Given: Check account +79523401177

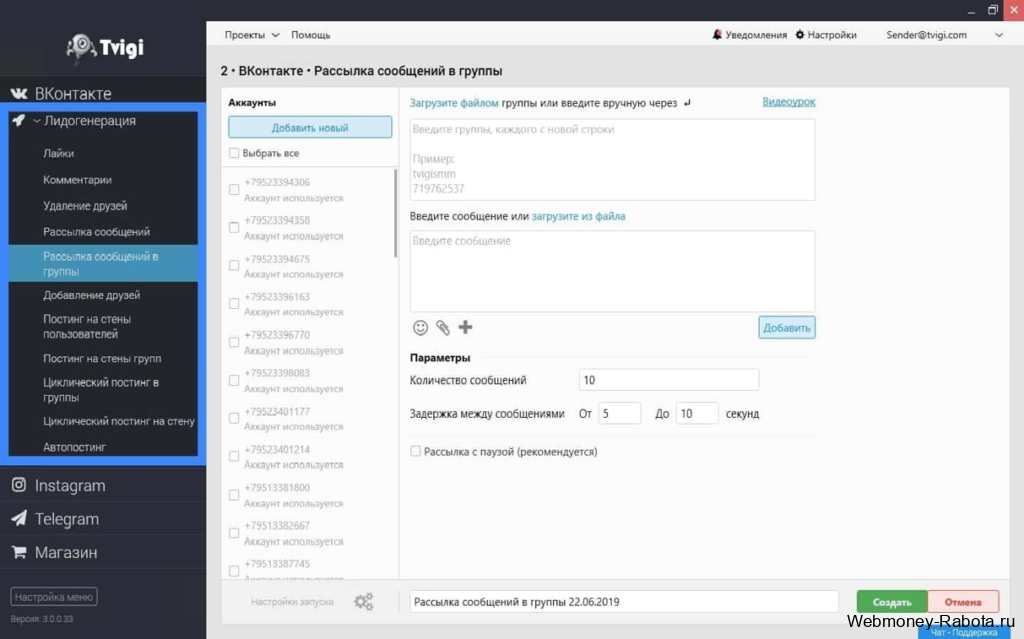Looking at the screenshot, I should point(234,418).
